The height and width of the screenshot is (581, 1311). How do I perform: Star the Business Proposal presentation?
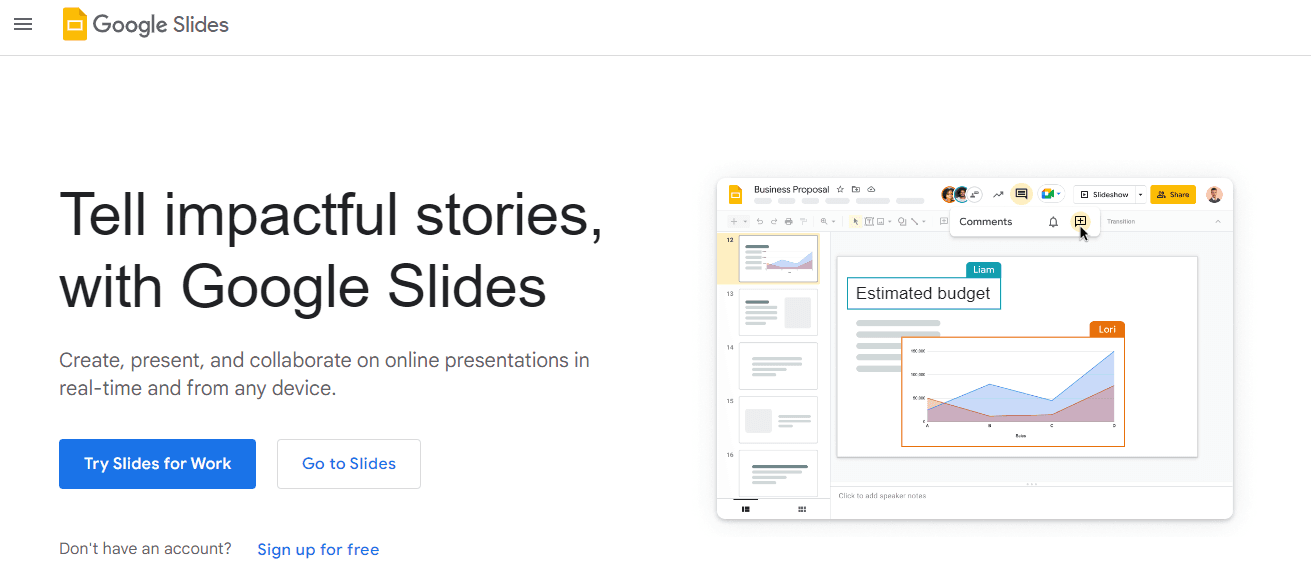point(840,189)
